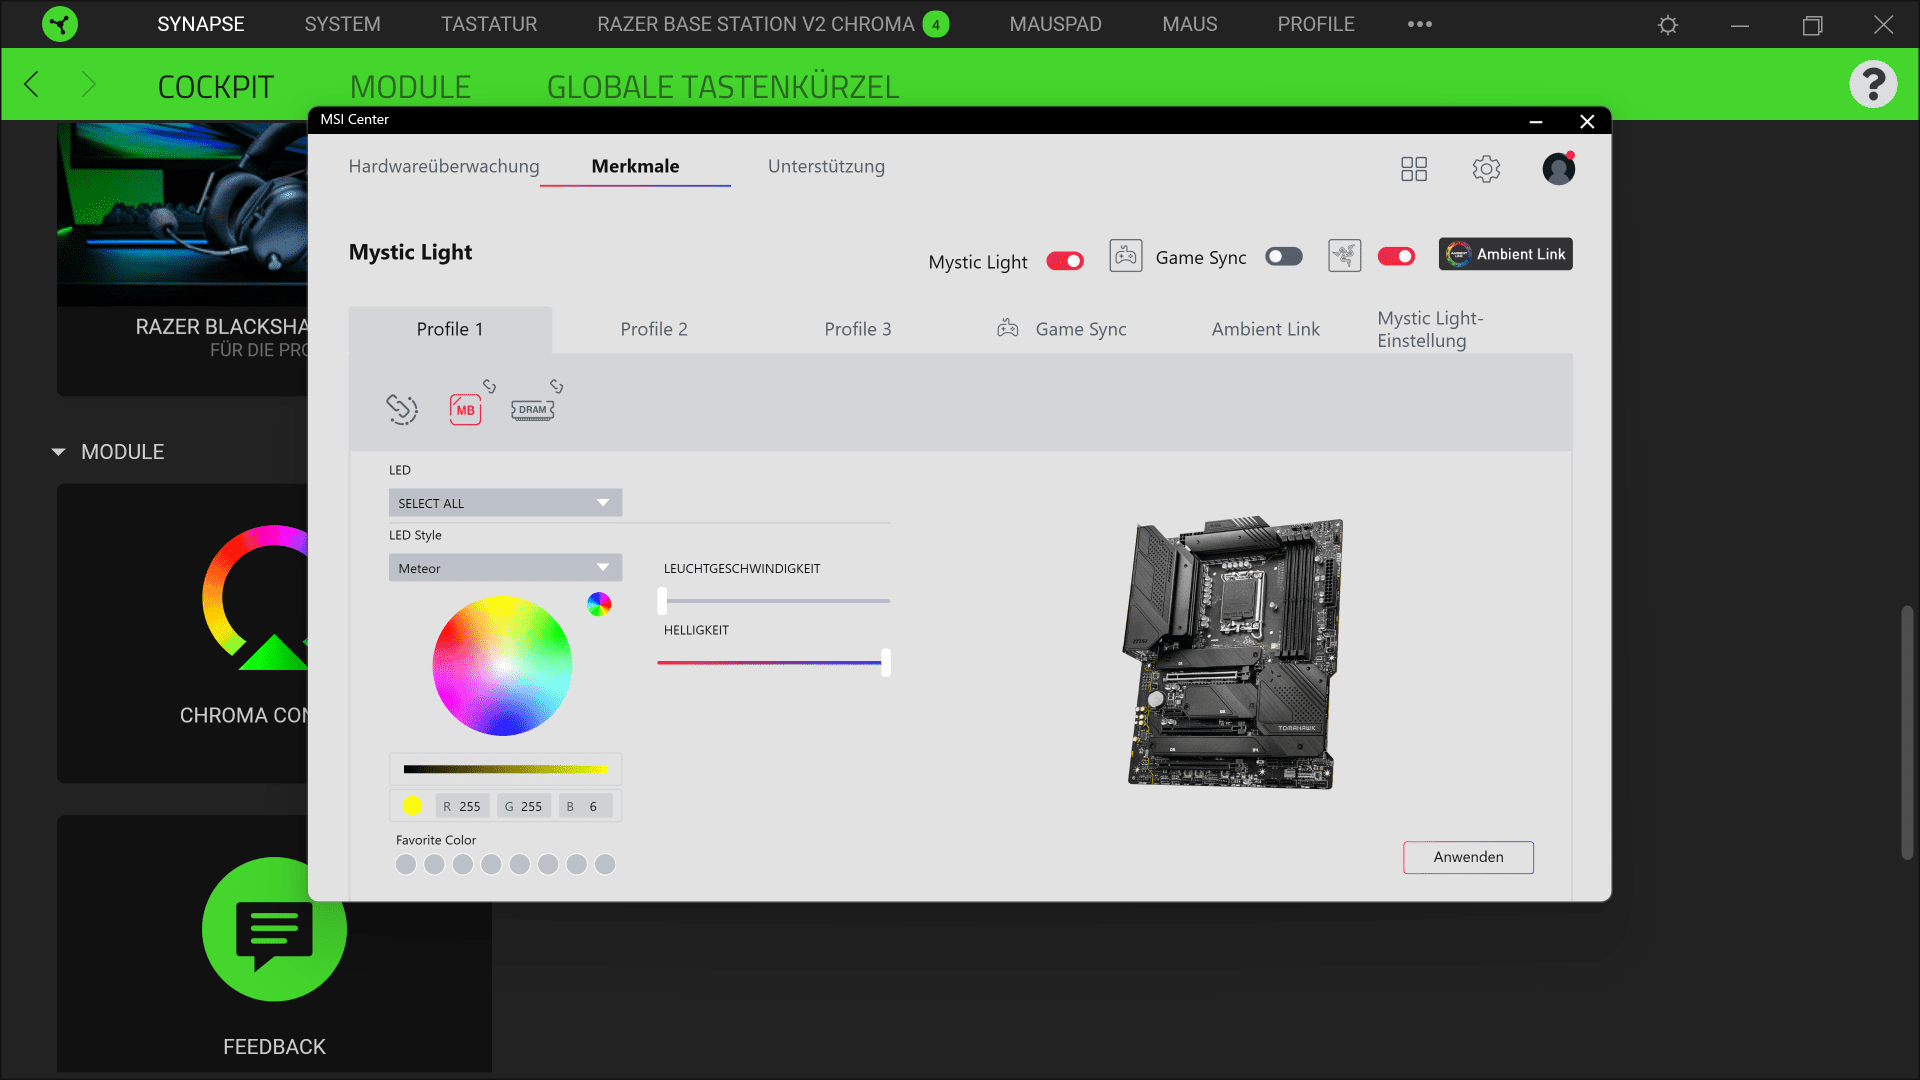This screenshot has height=1080, width=1920.
Task: Collapse the MODULE section in Synapse
Action: (58, 452)
